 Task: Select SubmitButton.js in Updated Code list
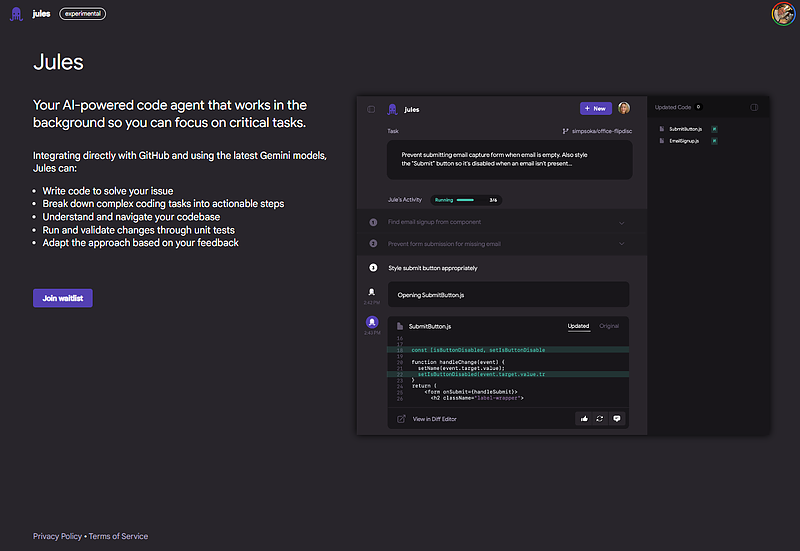click(x=685, y=129)
